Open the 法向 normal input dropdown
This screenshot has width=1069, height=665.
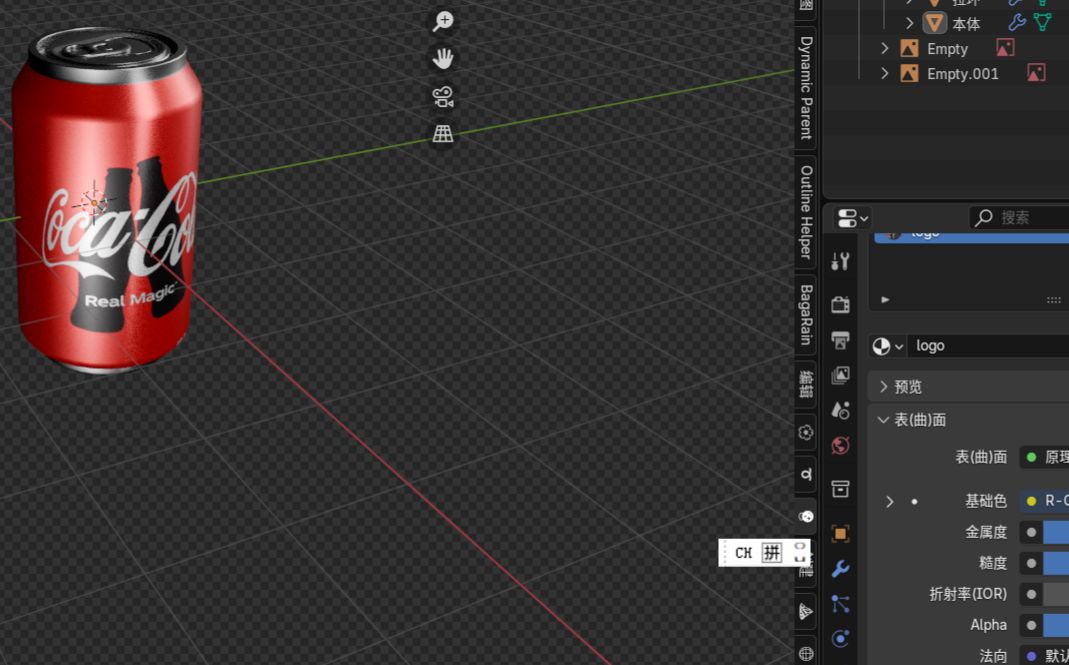[x=1044, y=655]
